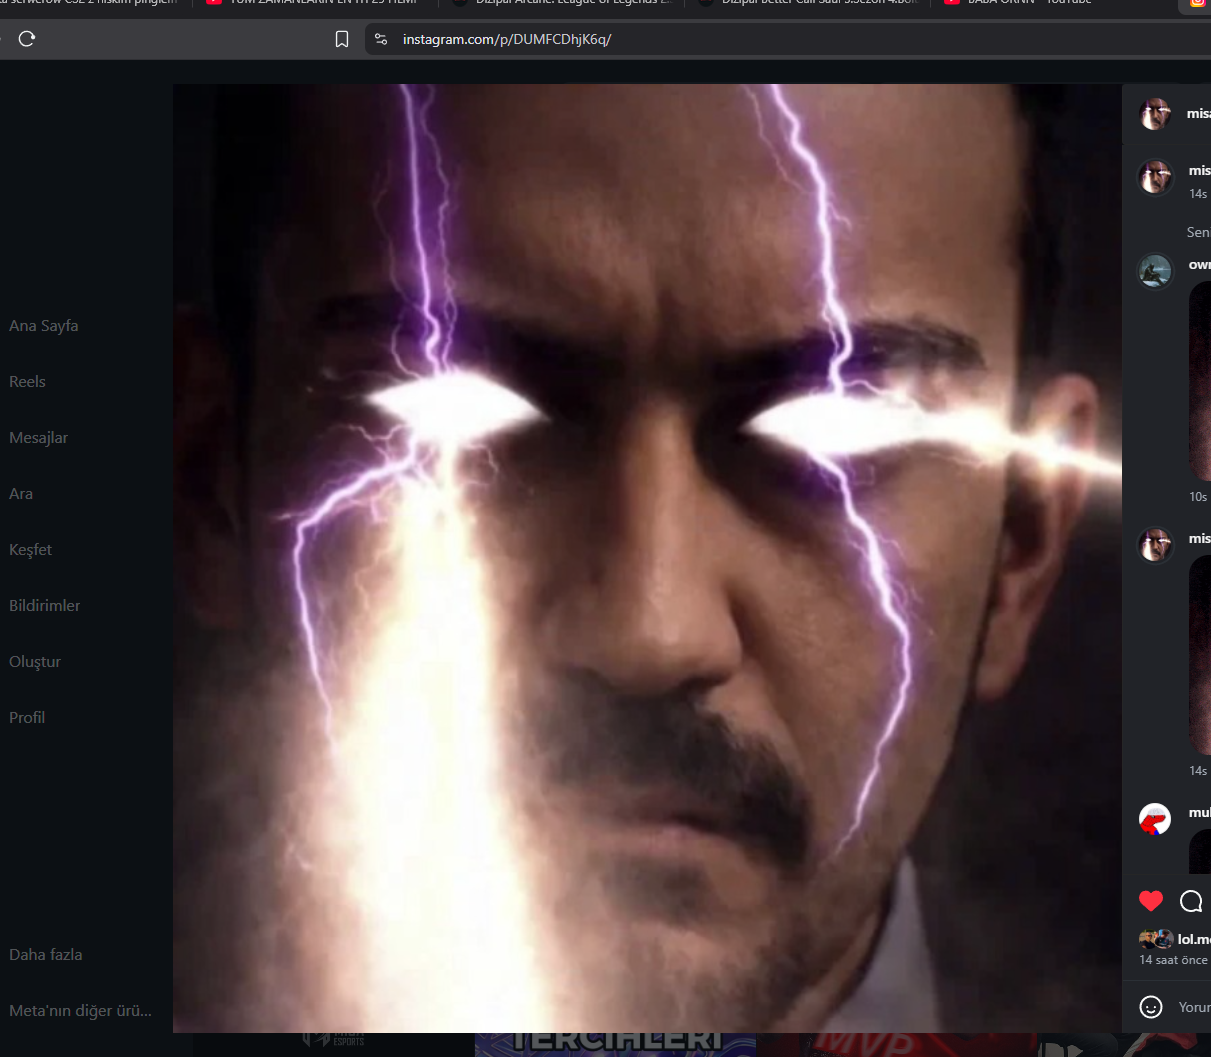Image resolution: width=1211 pixels, height=1057 pixels.
Task: Click the '10s' comment timestamp
Action: (x=1198, y=497)
